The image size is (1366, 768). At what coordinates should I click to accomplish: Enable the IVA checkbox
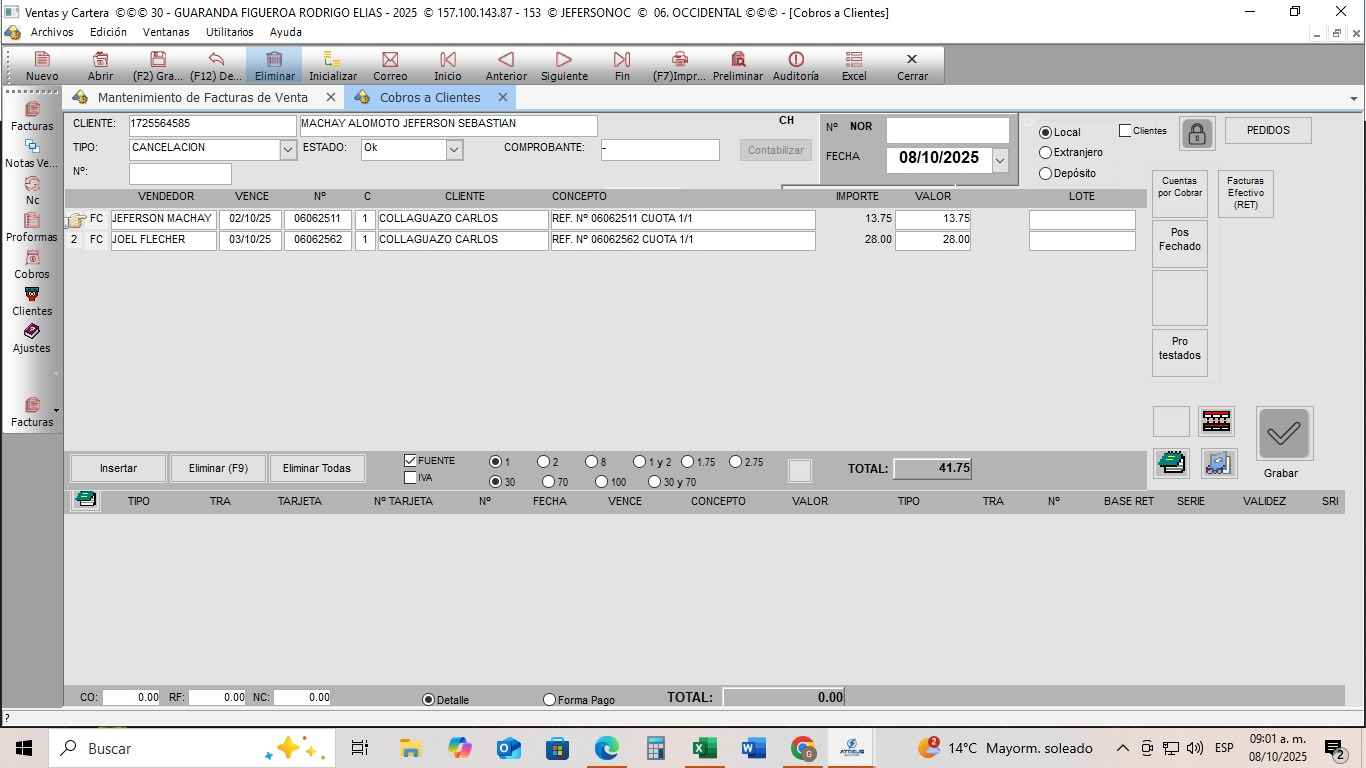pyautogui.click(x=410, y=478)
